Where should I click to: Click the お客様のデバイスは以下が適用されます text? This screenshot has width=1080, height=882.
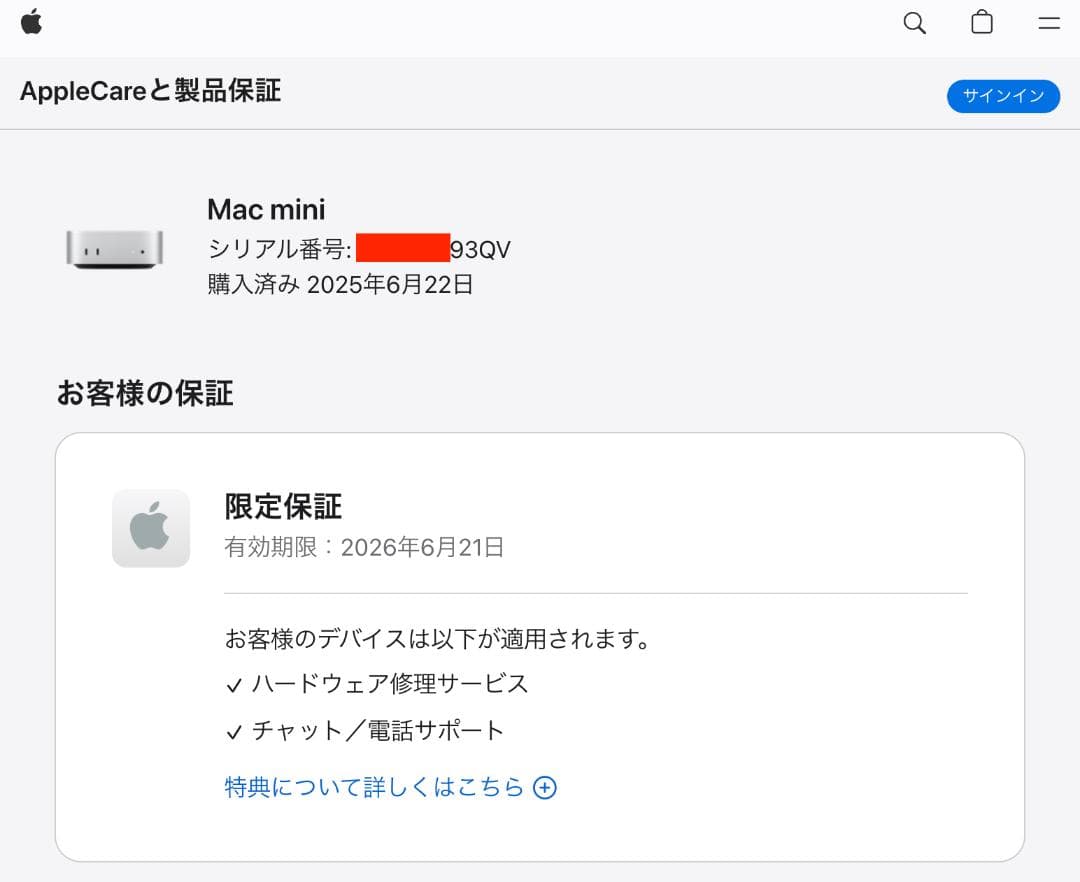coord(435,638)
